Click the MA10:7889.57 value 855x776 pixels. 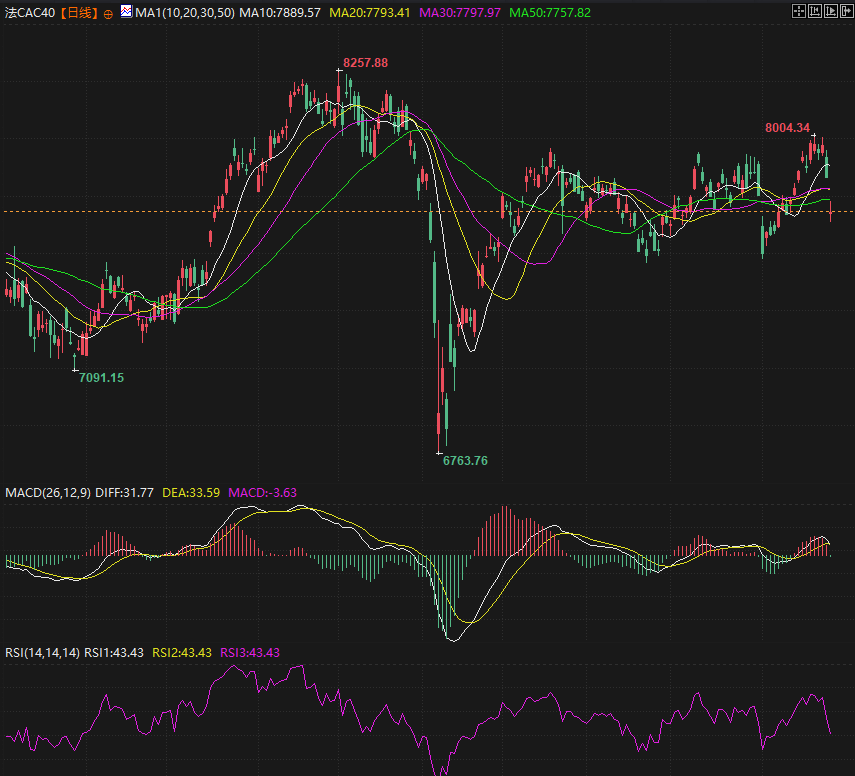[x=280, y=13]
